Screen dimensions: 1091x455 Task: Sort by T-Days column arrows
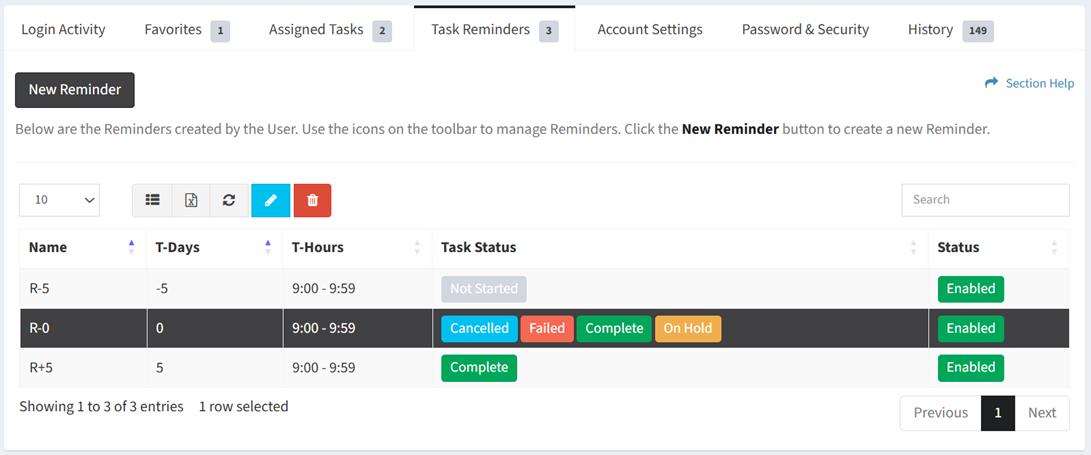coord(268,248)
